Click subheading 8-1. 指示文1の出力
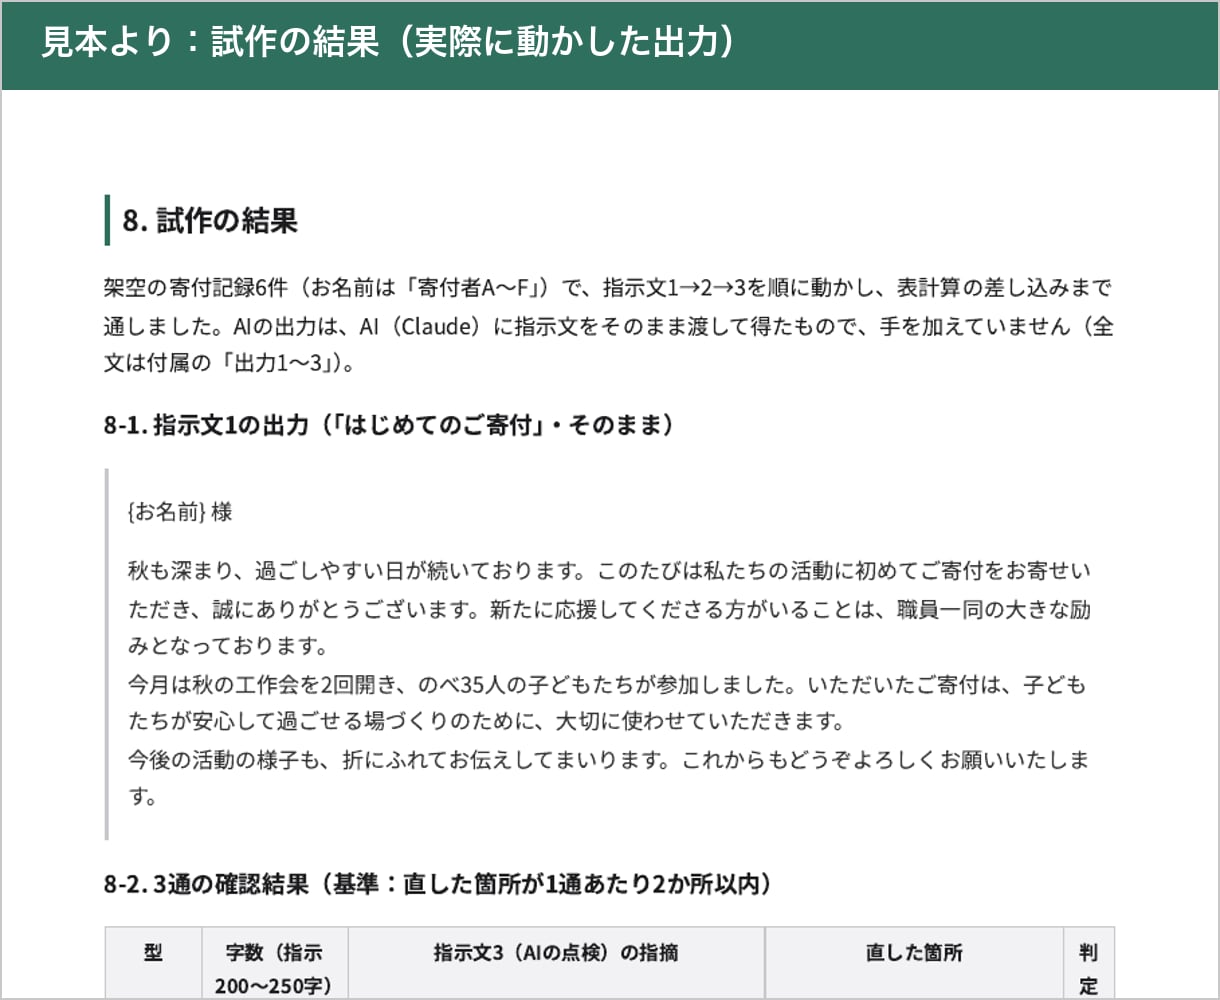The image size is (1220, 1000). pyautogui.click(x=388, y=425)
